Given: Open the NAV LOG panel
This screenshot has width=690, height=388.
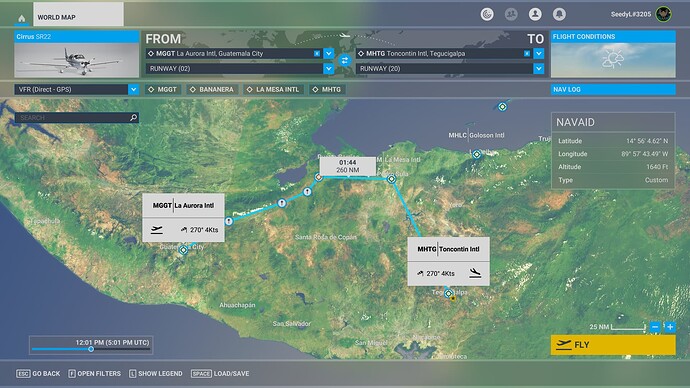Looking at the screenshot, I should (x=613, y=89).
